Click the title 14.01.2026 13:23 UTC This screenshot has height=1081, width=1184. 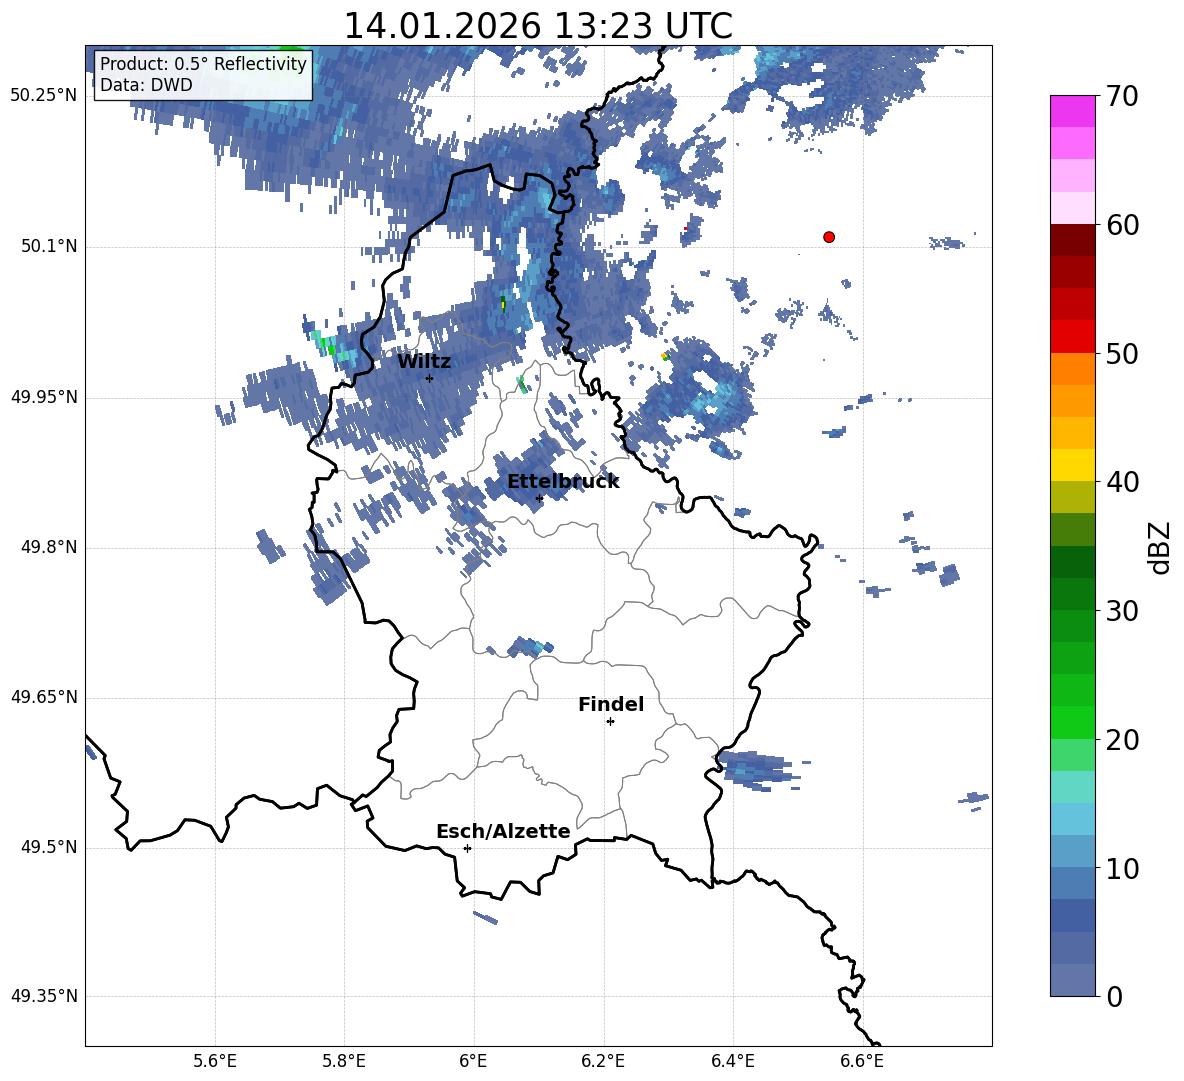coord(538,26)
